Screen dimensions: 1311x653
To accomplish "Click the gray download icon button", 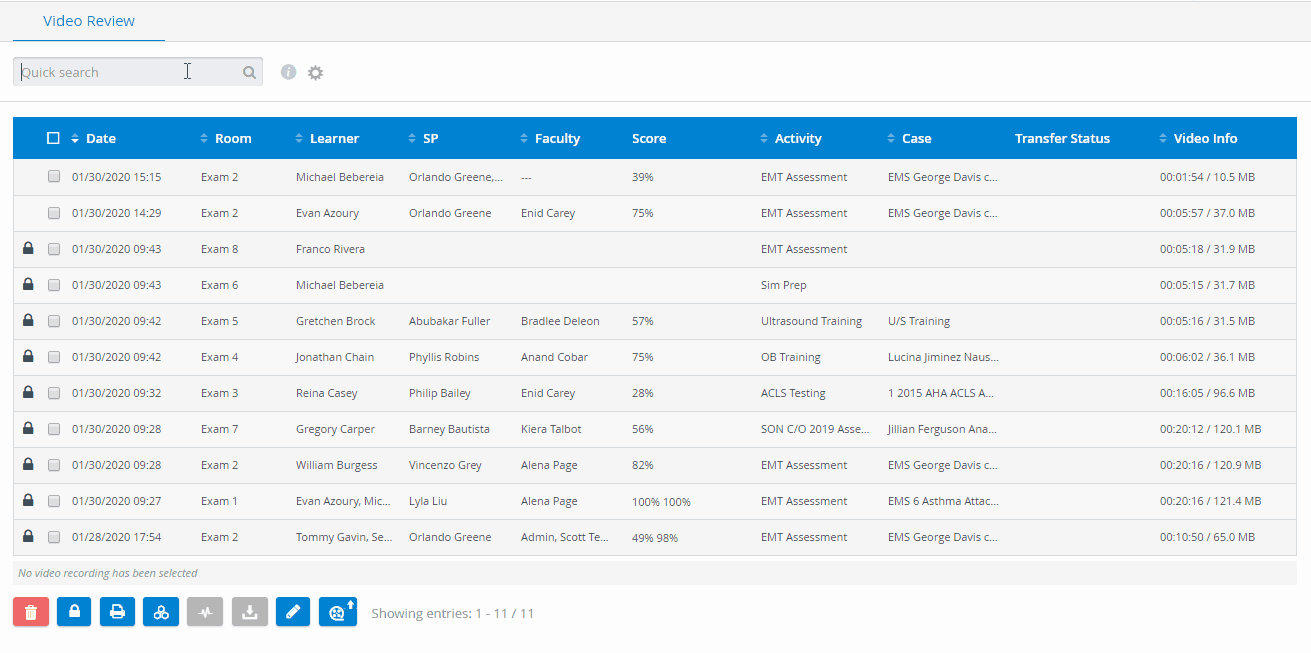I will tap(249, 612).
